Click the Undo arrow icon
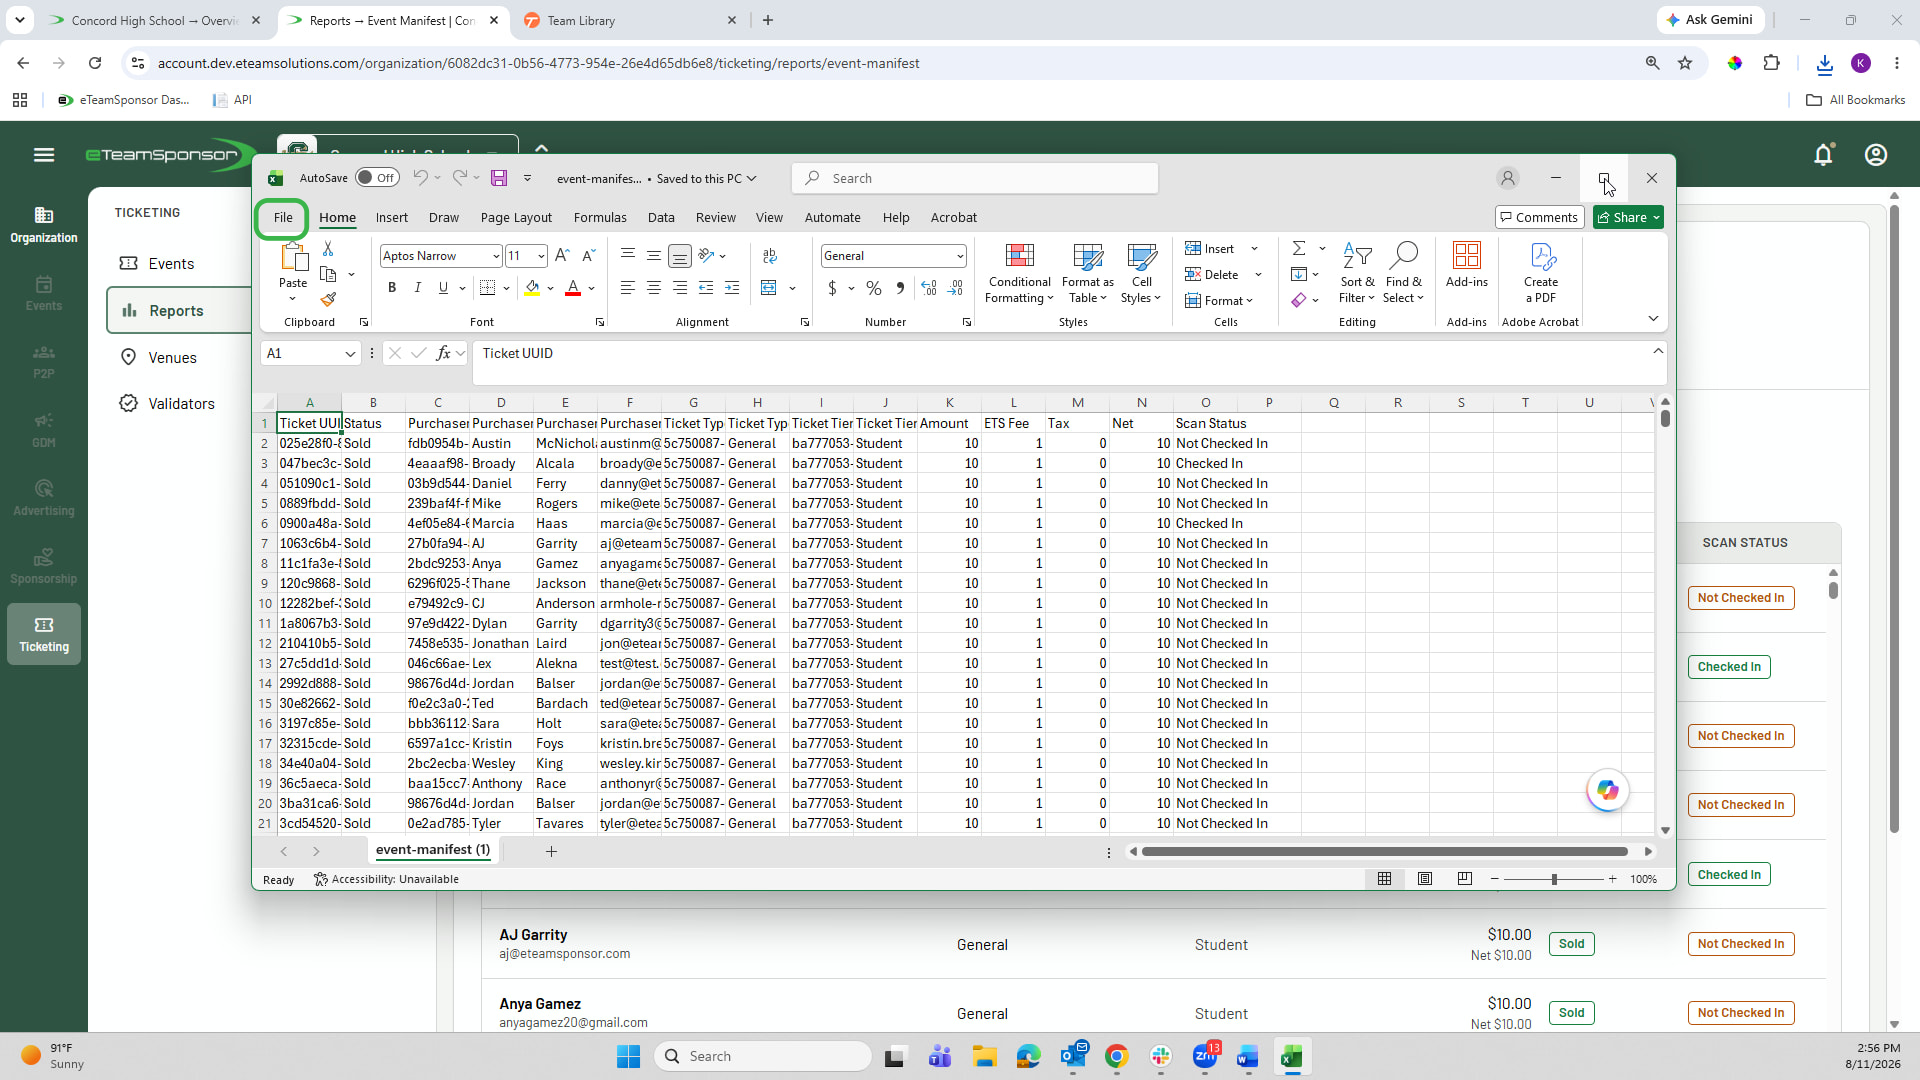Screen dimensions: 1920x1080 click(421, 178)
